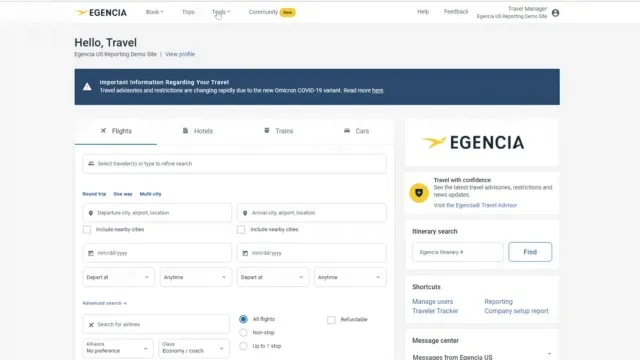Open the return Depart at dropdown
640x360 pixels.
tap(273, 277)
